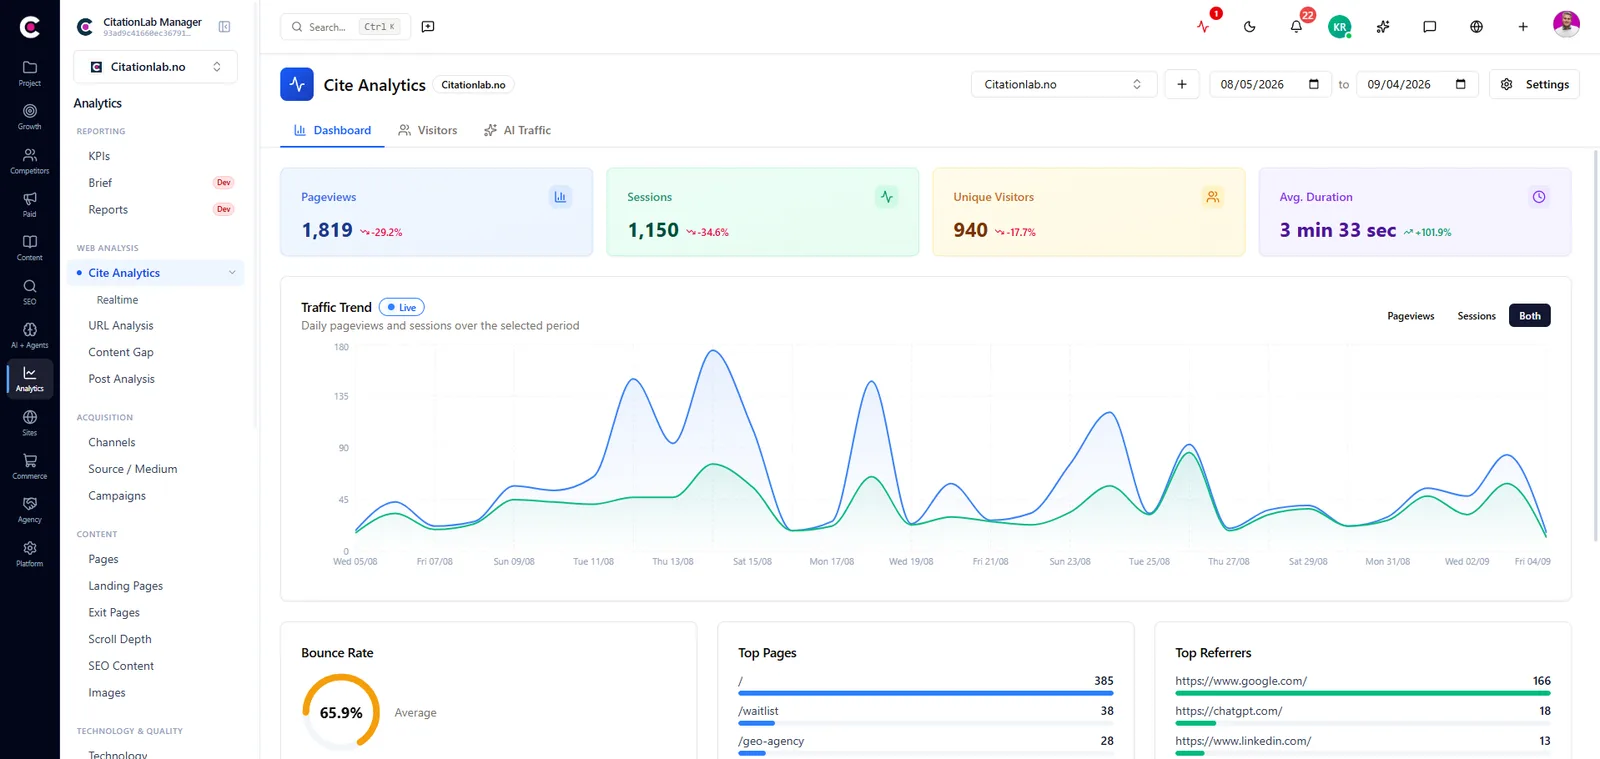Open the Growth section icon
Viewport: 1600px width, 759px height.
(30, 117)
